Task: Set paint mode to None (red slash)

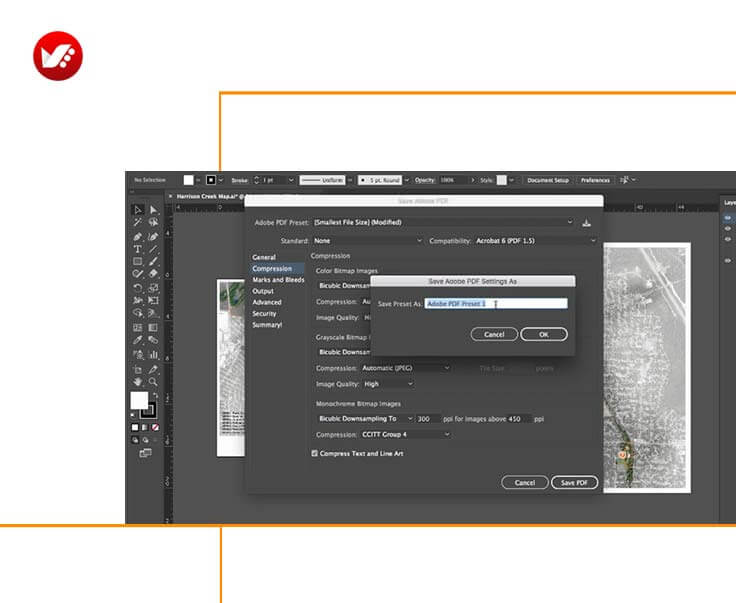Action: [x=155, y=427]
